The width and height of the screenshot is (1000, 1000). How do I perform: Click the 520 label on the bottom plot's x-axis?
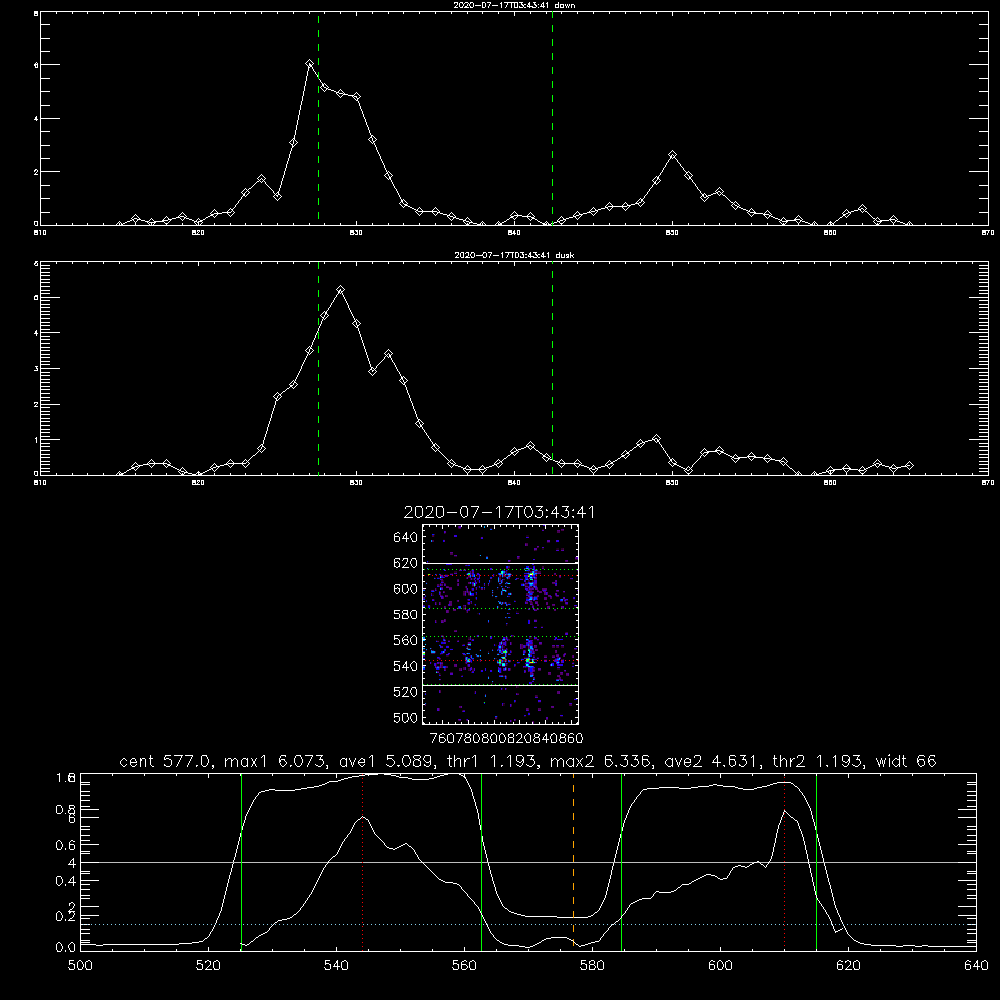(208, 966)
